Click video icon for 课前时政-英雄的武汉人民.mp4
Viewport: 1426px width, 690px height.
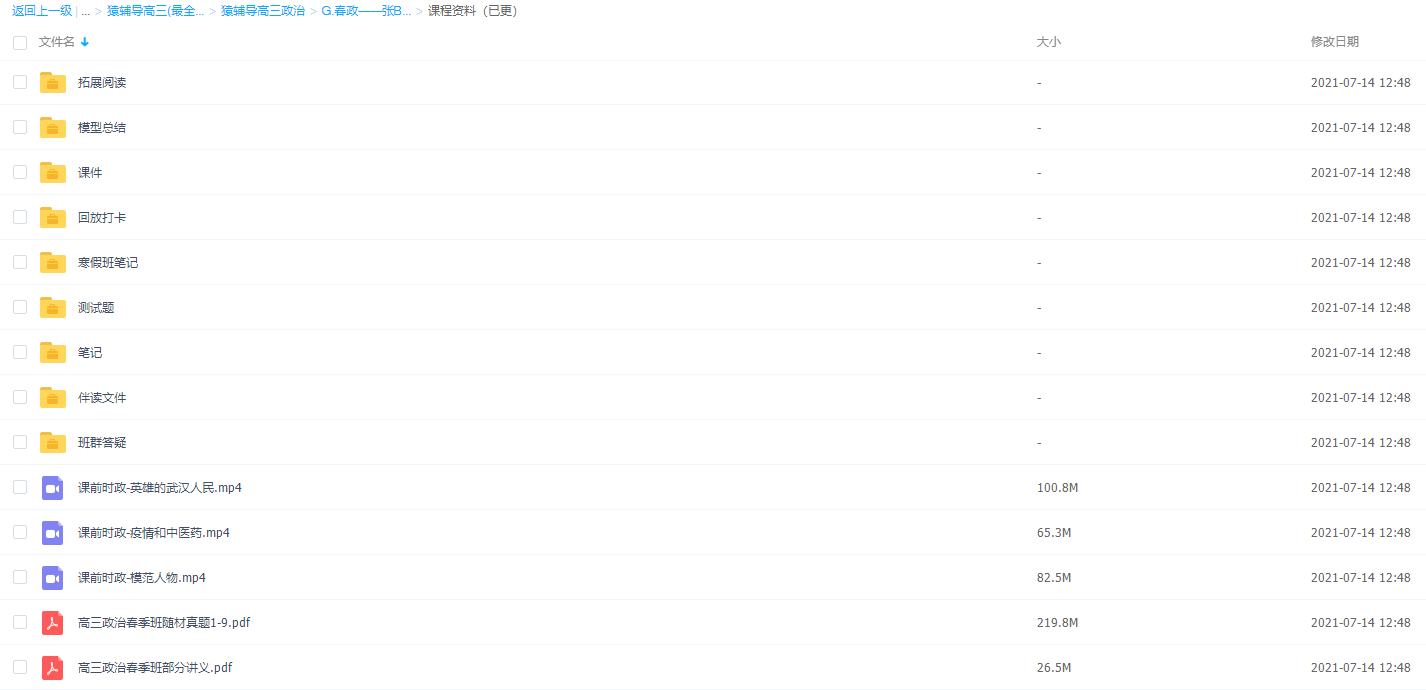click(53, 488)
